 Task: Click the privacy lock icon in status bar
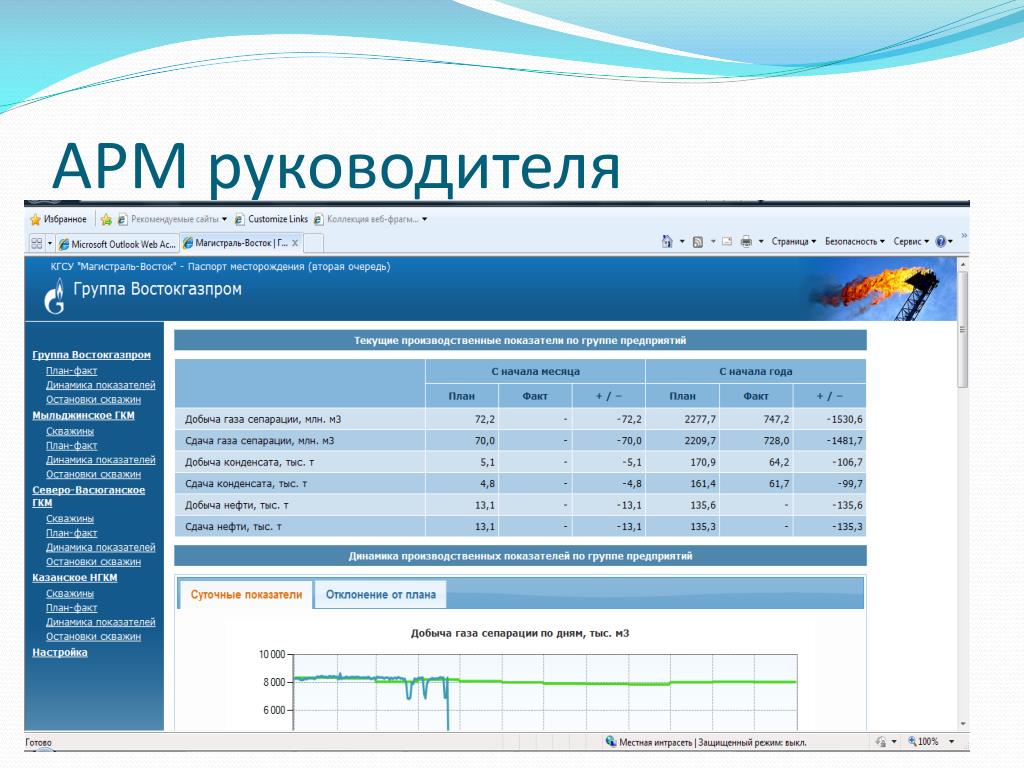coord(881,742)
